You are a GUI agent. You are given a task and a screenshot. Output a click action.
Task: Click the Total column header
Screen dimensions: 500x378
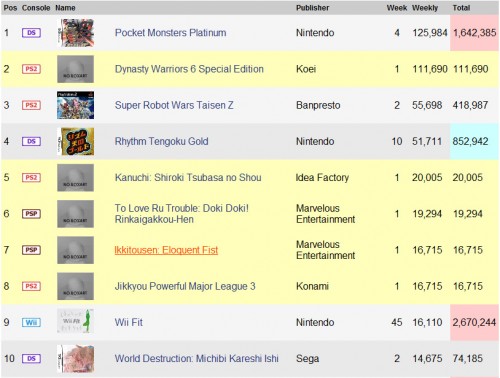pyautogui.click(x=461, y=8)
